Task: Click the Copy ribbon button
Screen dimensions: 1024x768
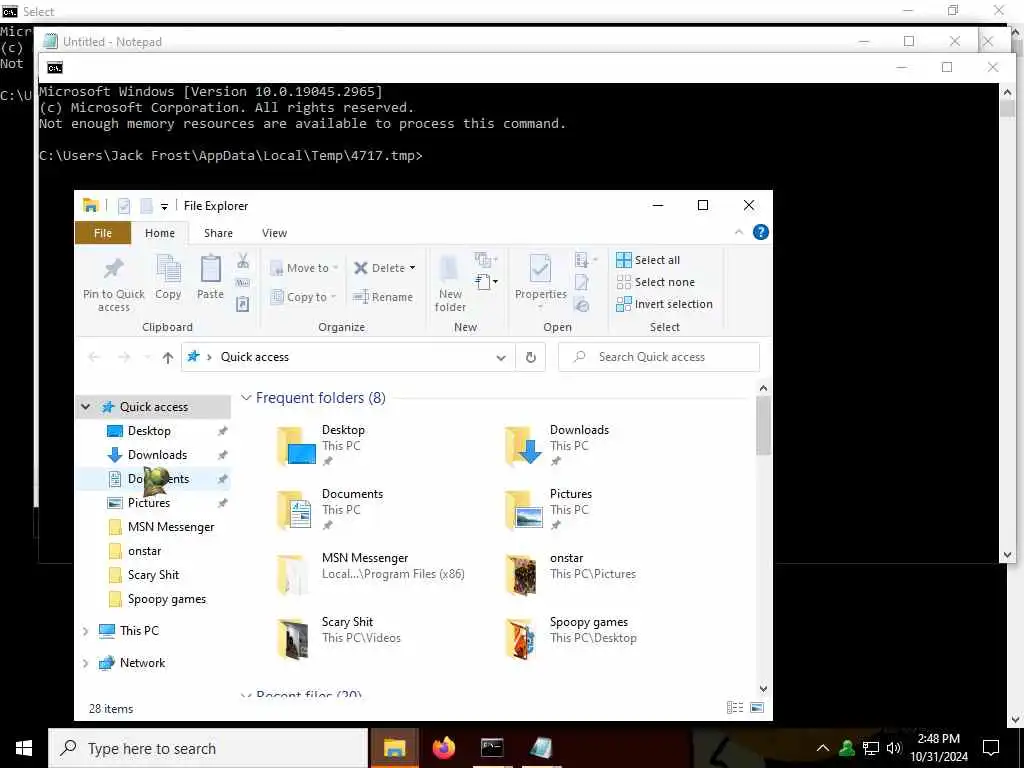Action: point(168,278)
